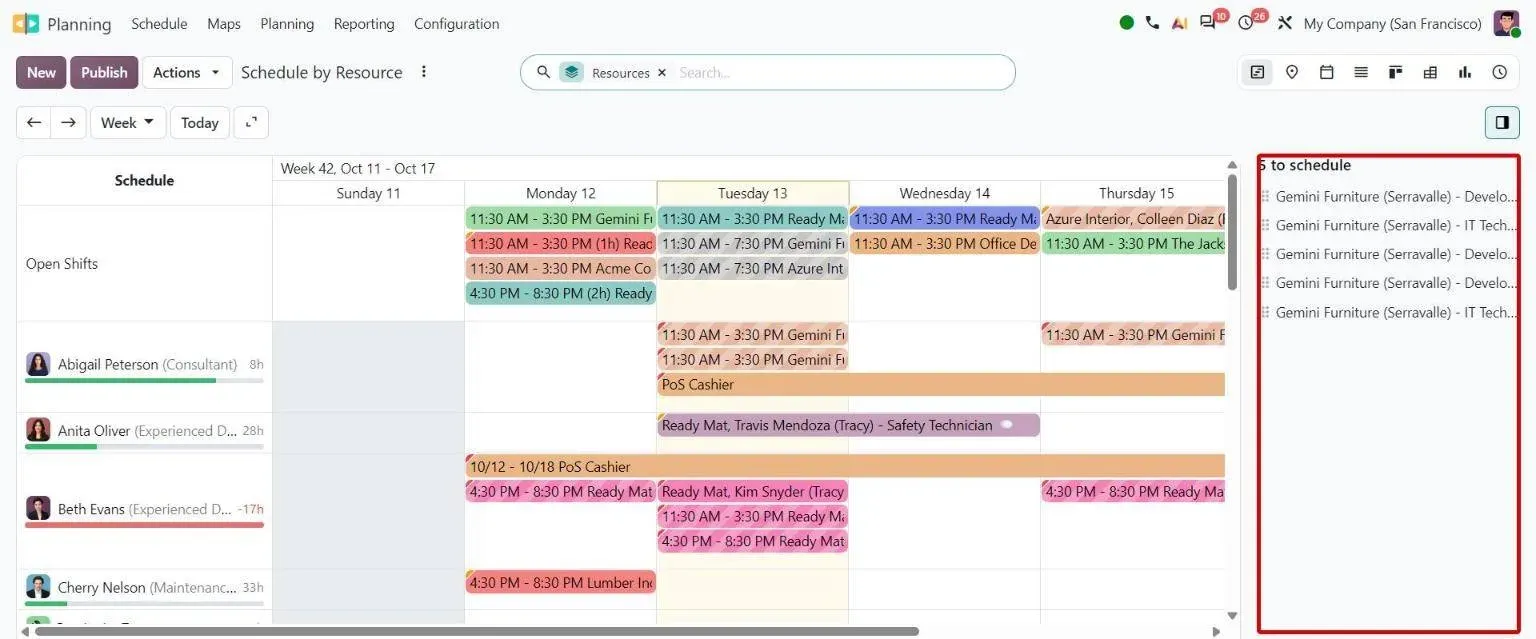Image resolution: width=1536 pixels, height=639 pixels.
Task: Open the Reporting menu
Action: (364, 23)
